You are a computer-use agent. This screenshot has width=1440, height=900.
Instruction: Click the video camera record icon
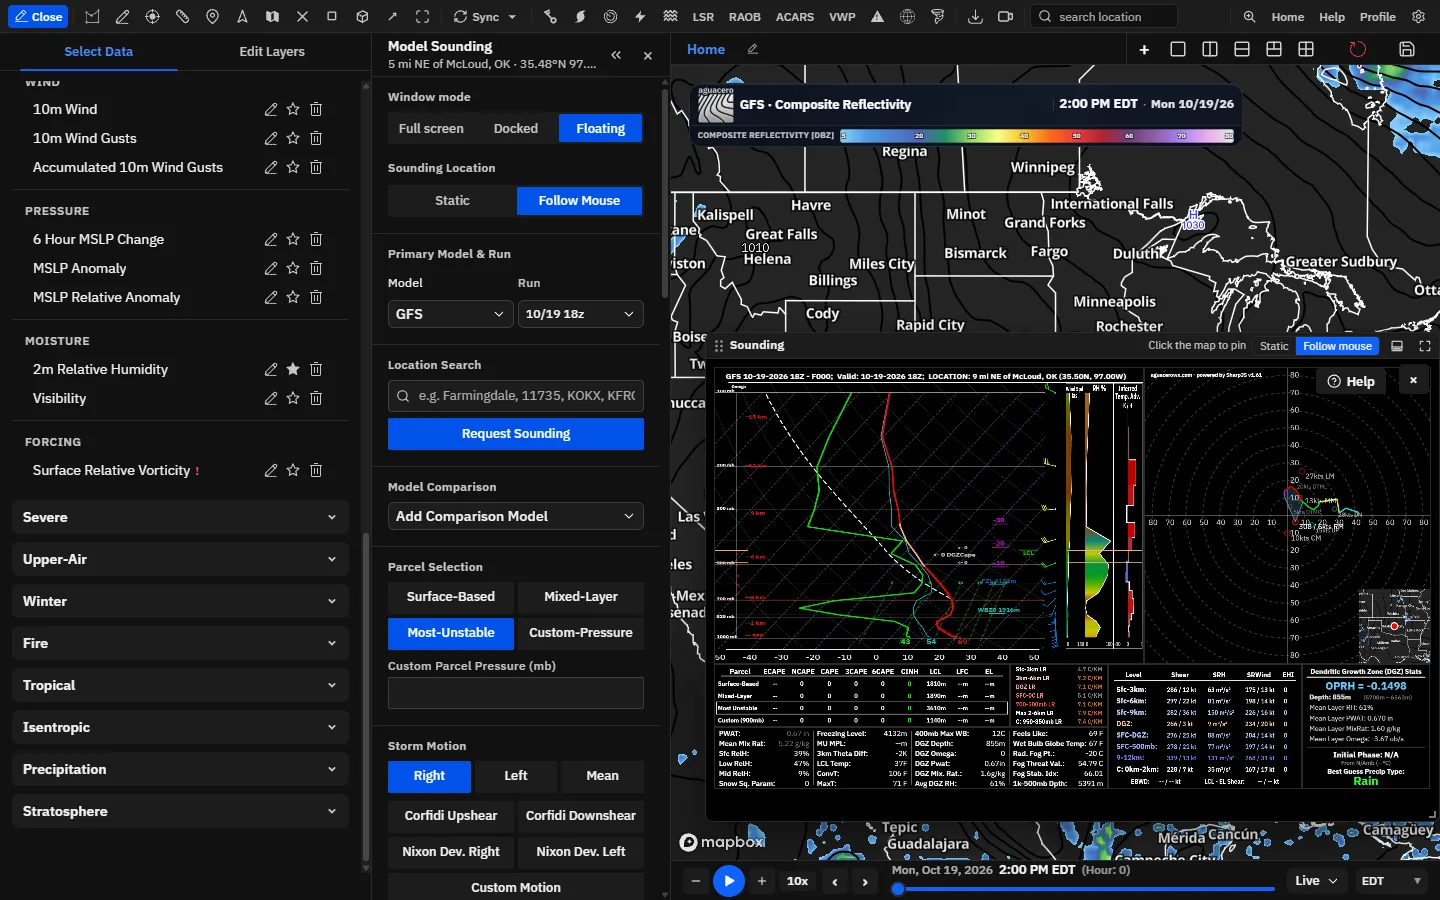pos(1005,17)
